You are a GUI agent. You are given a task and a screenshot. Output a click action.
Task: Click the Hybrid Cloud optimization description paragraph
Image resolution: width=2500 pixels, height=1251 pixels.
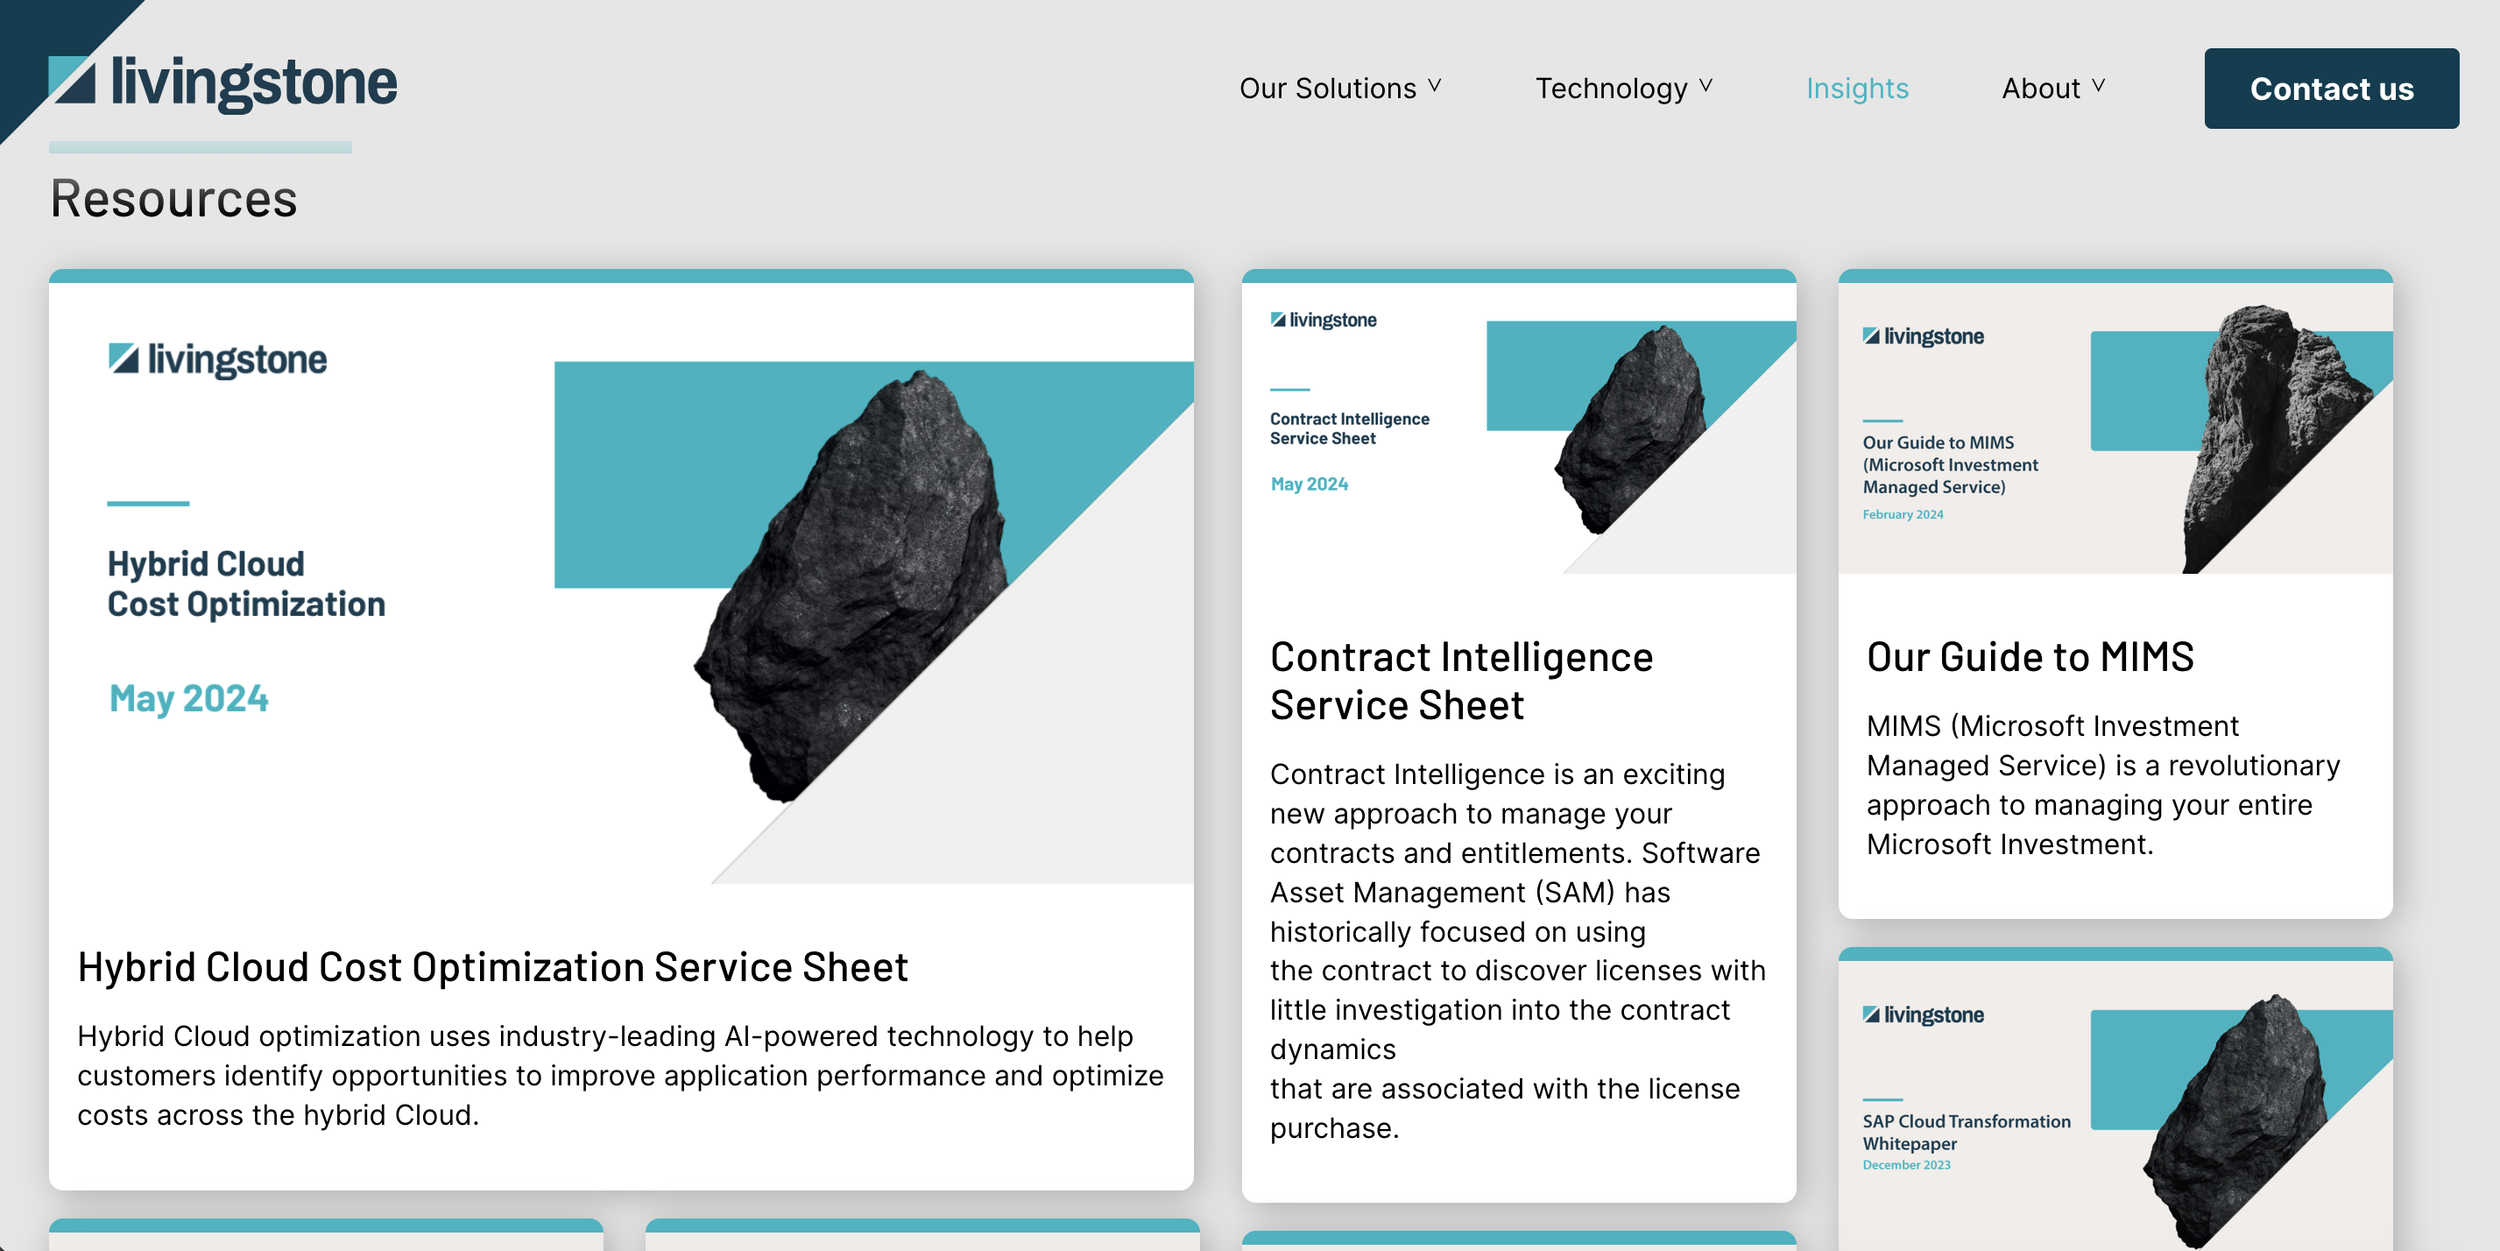click(x=621, y=1076)
